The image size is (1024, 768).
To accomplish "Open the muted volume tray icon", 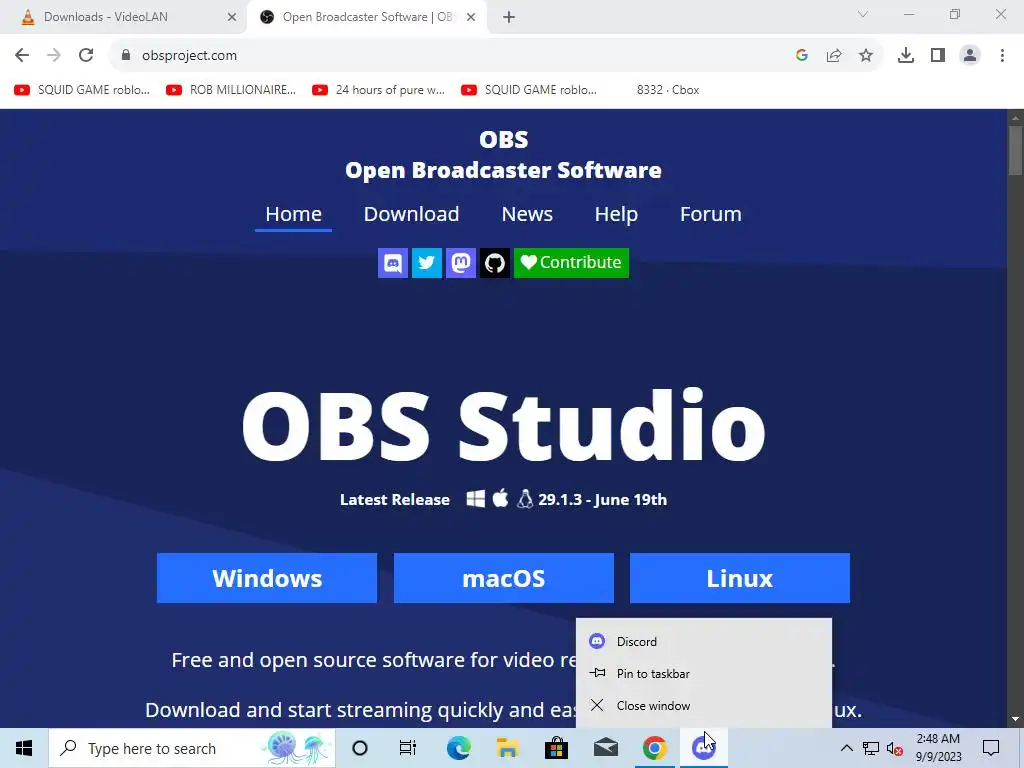I will [x=895, y=748].
